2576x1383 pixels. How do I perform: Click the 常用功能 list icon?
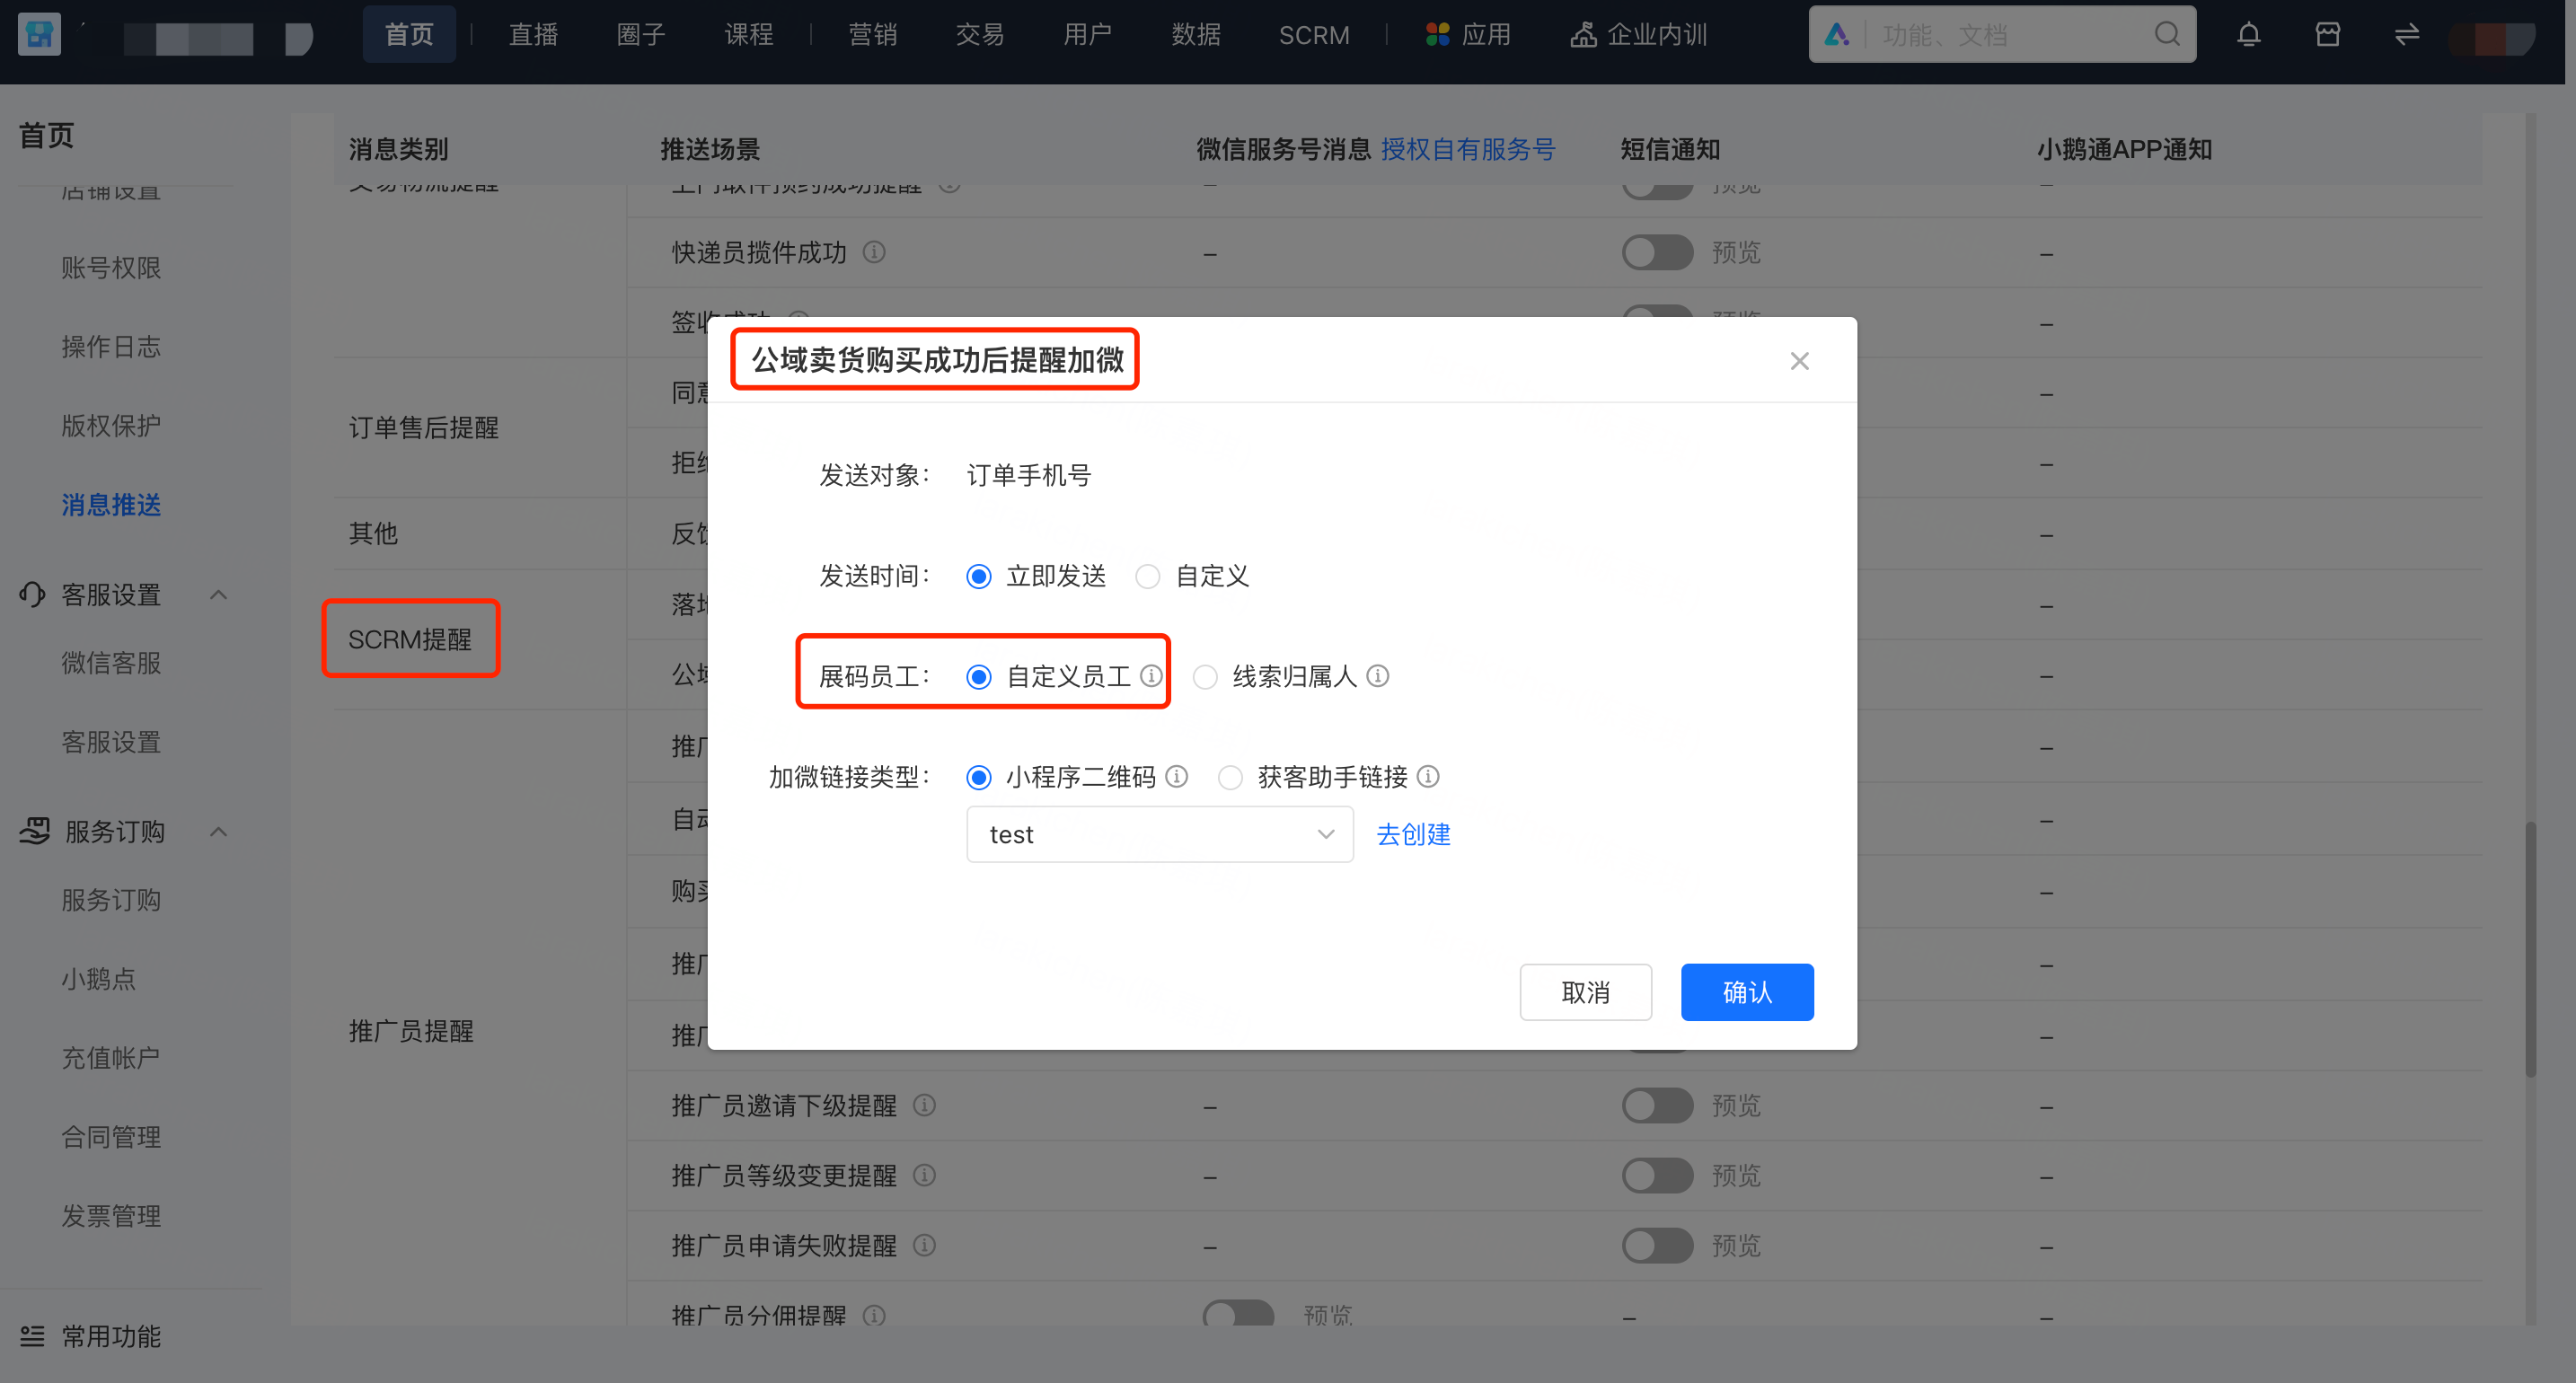coord(32,1336)
